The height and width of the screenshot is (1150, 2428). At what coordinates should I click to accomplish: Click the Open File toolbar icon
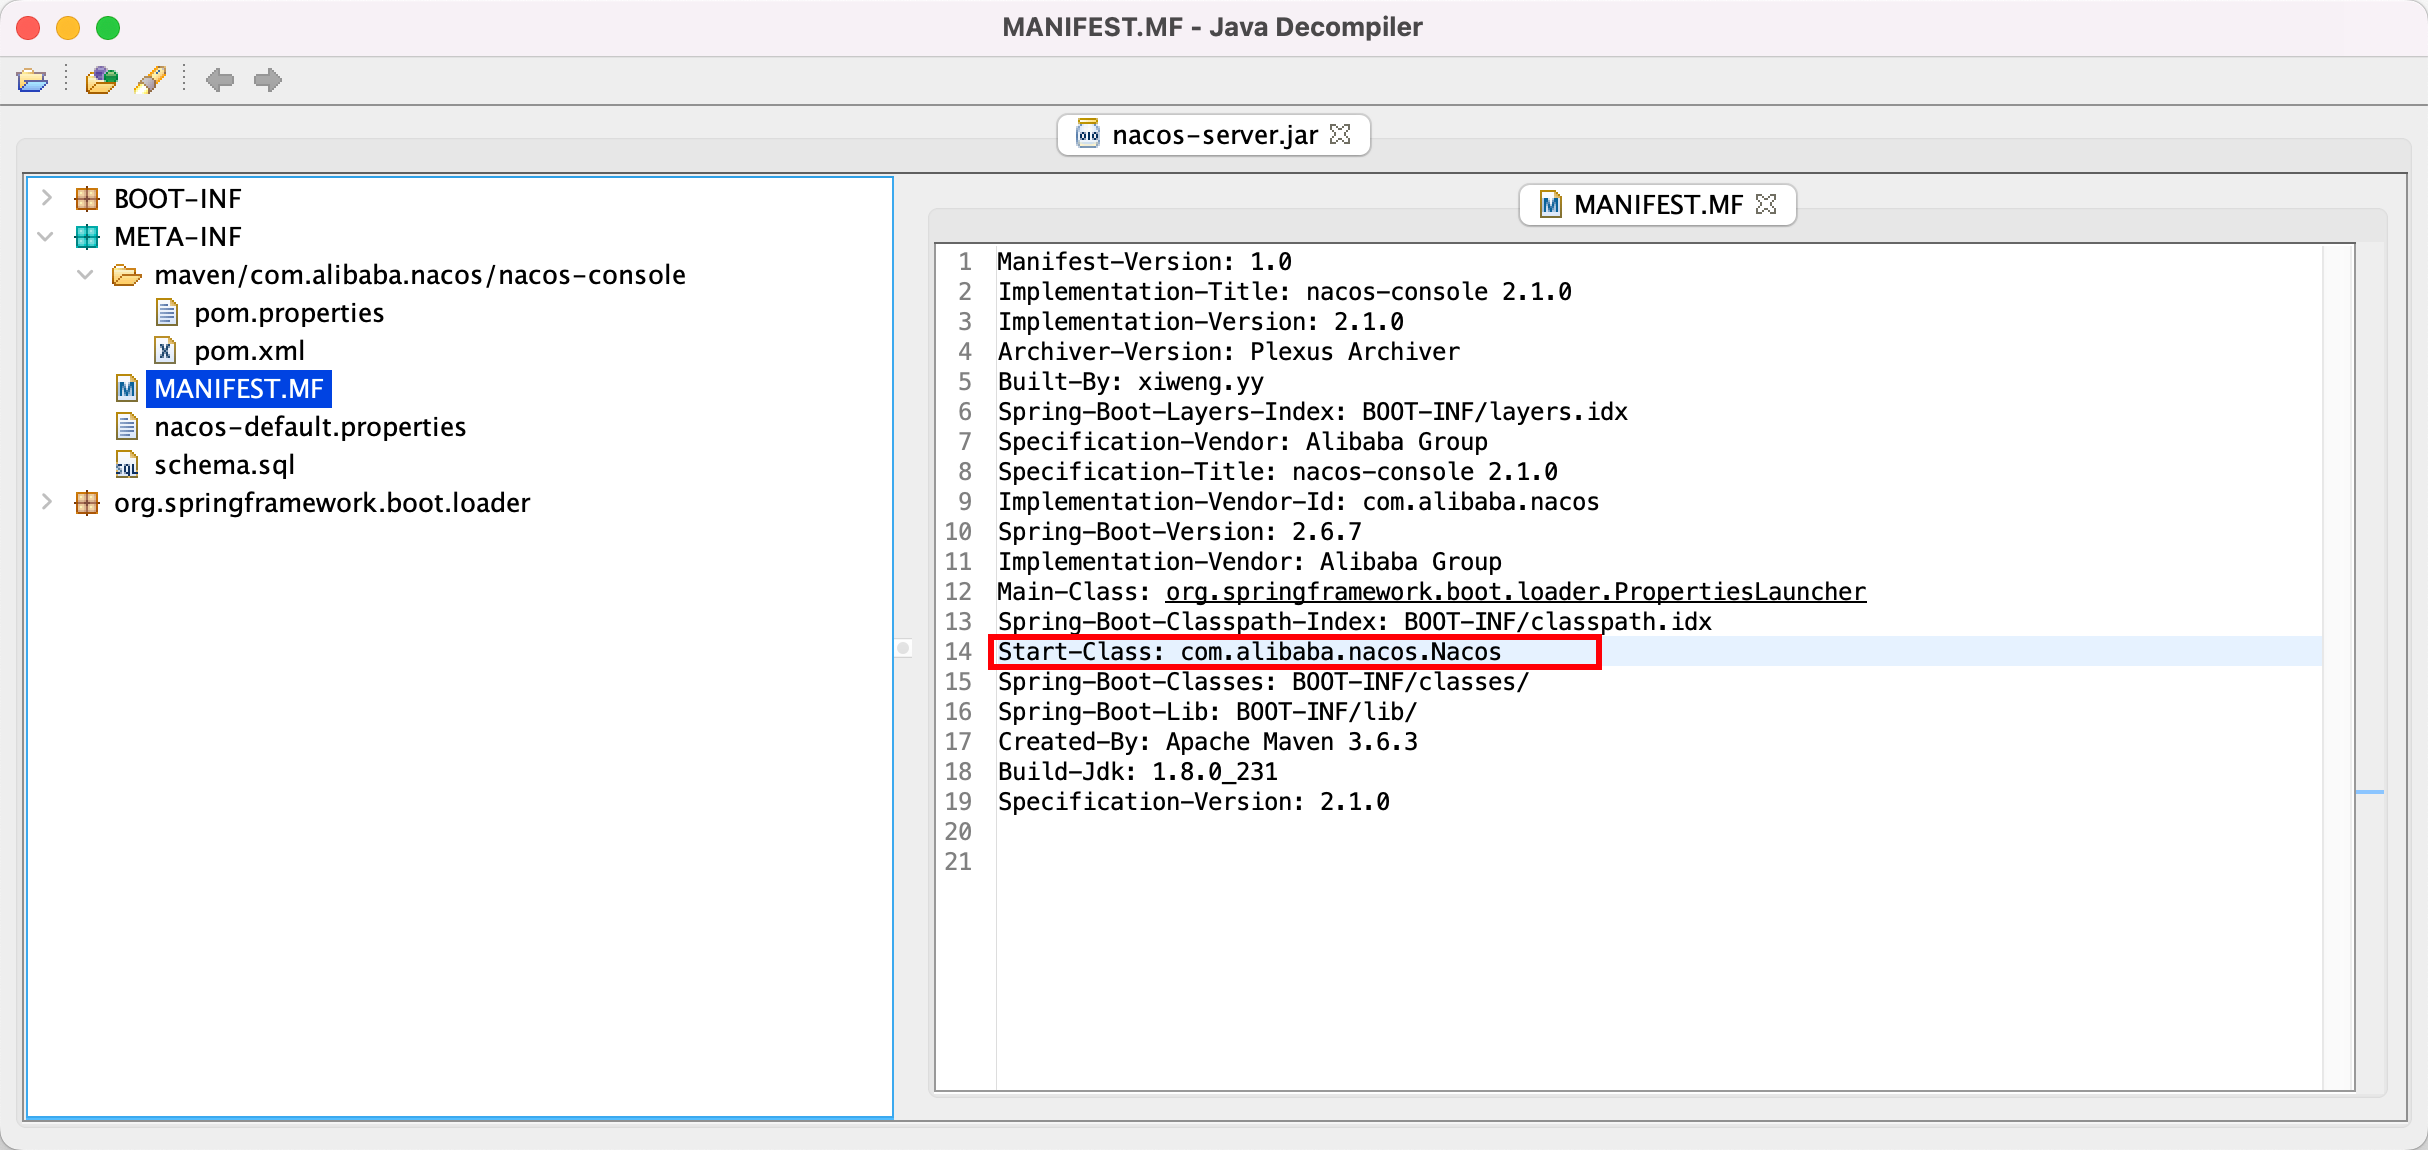pyautogui.click(x=32, y=80)
